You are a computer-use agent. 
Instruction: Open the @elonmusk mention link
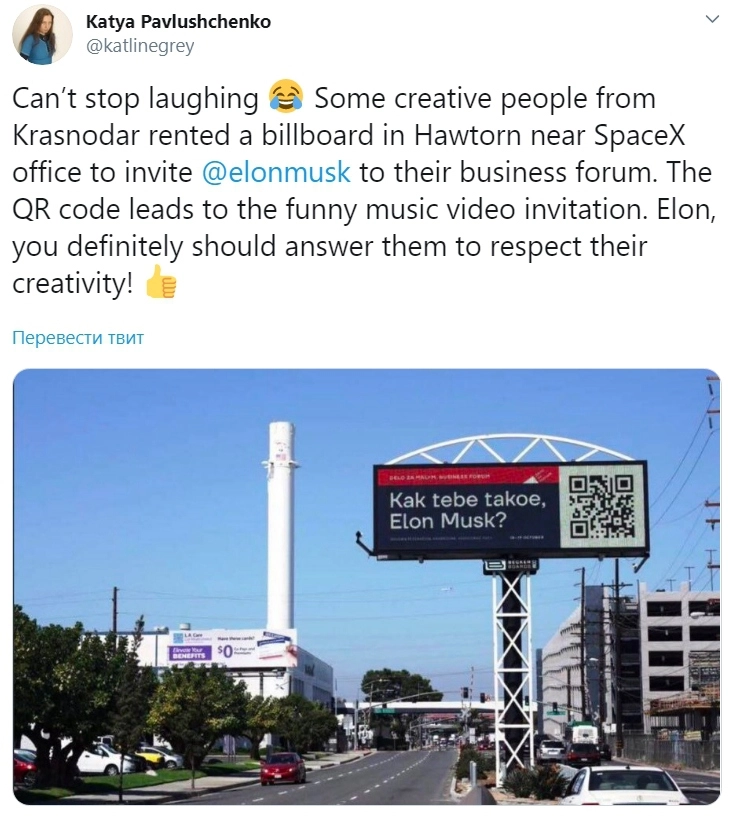pos(276,172)
